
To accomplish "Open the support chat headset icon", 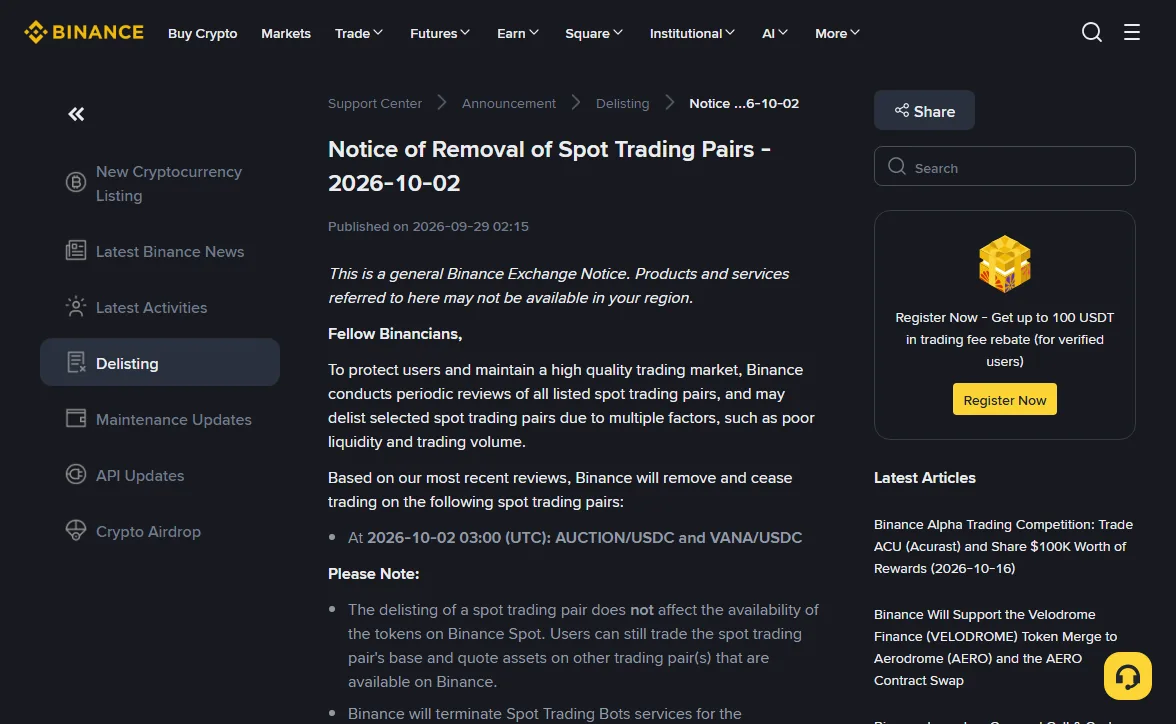I will pos(1127,676).
